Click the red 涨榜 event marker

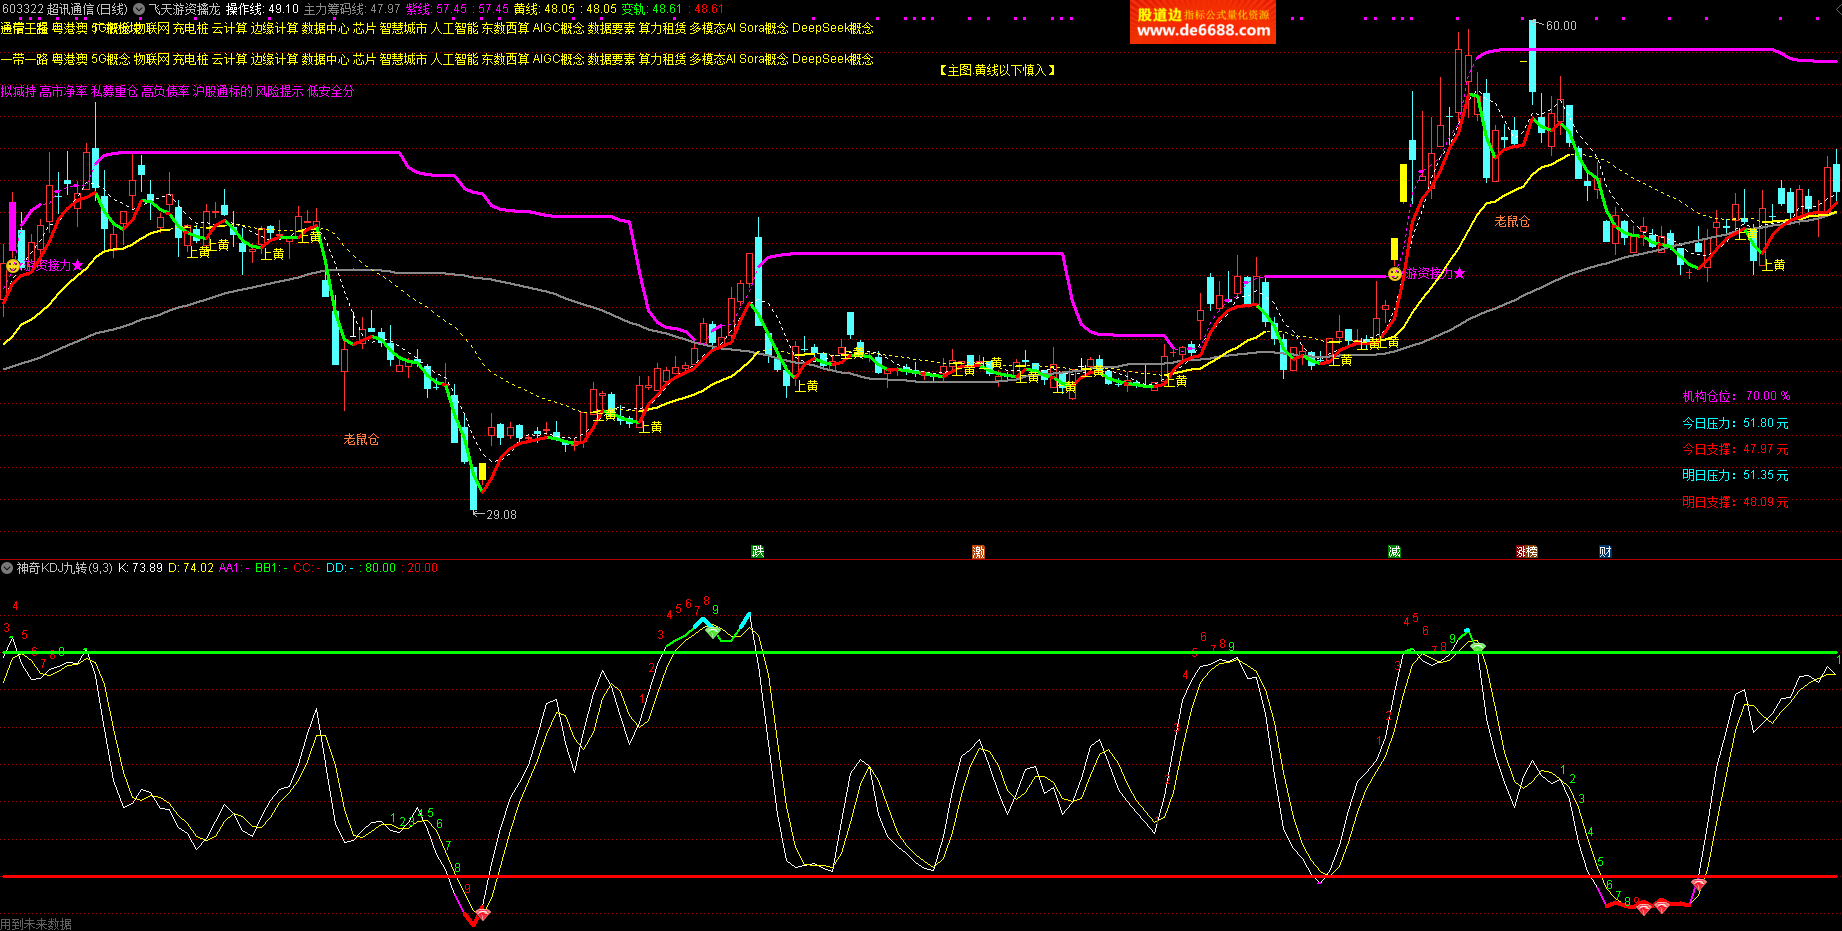click(1526, 552)
